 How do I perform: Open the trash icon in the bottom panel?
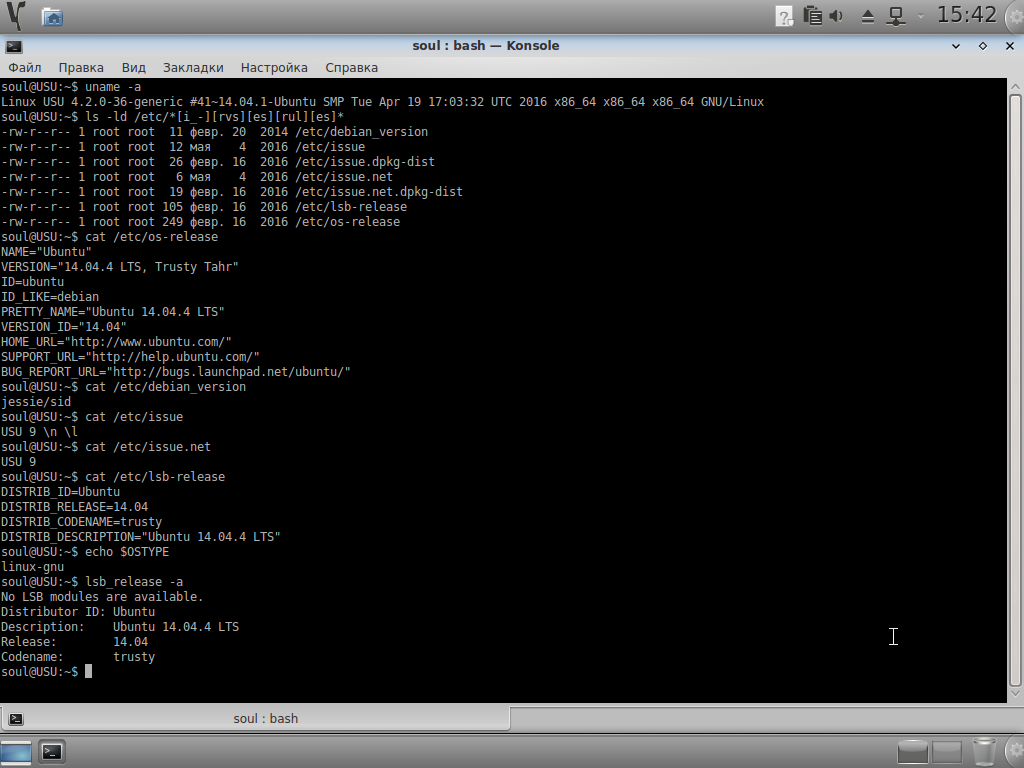pos(984,751)
